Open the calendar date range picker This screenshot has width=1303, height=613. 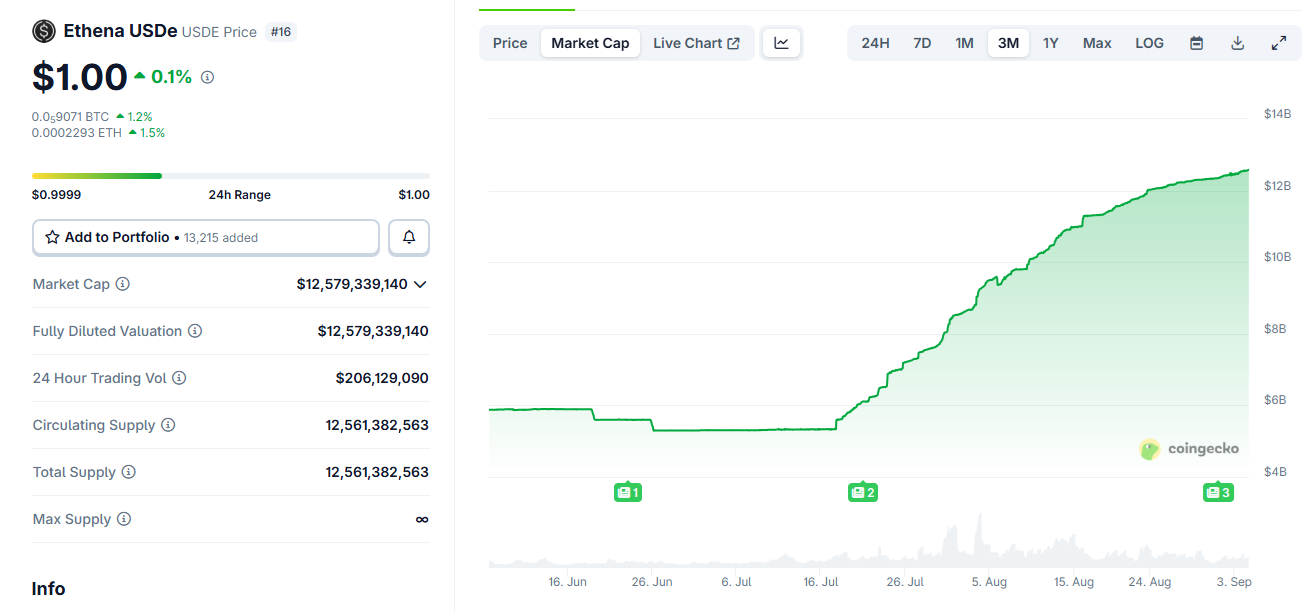pos(1196,43)
